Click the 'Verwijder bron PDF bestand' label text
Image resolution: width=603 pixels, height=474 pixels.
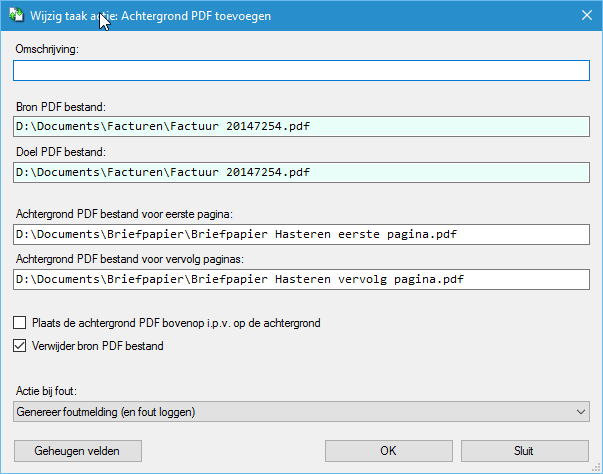point(98,346)
